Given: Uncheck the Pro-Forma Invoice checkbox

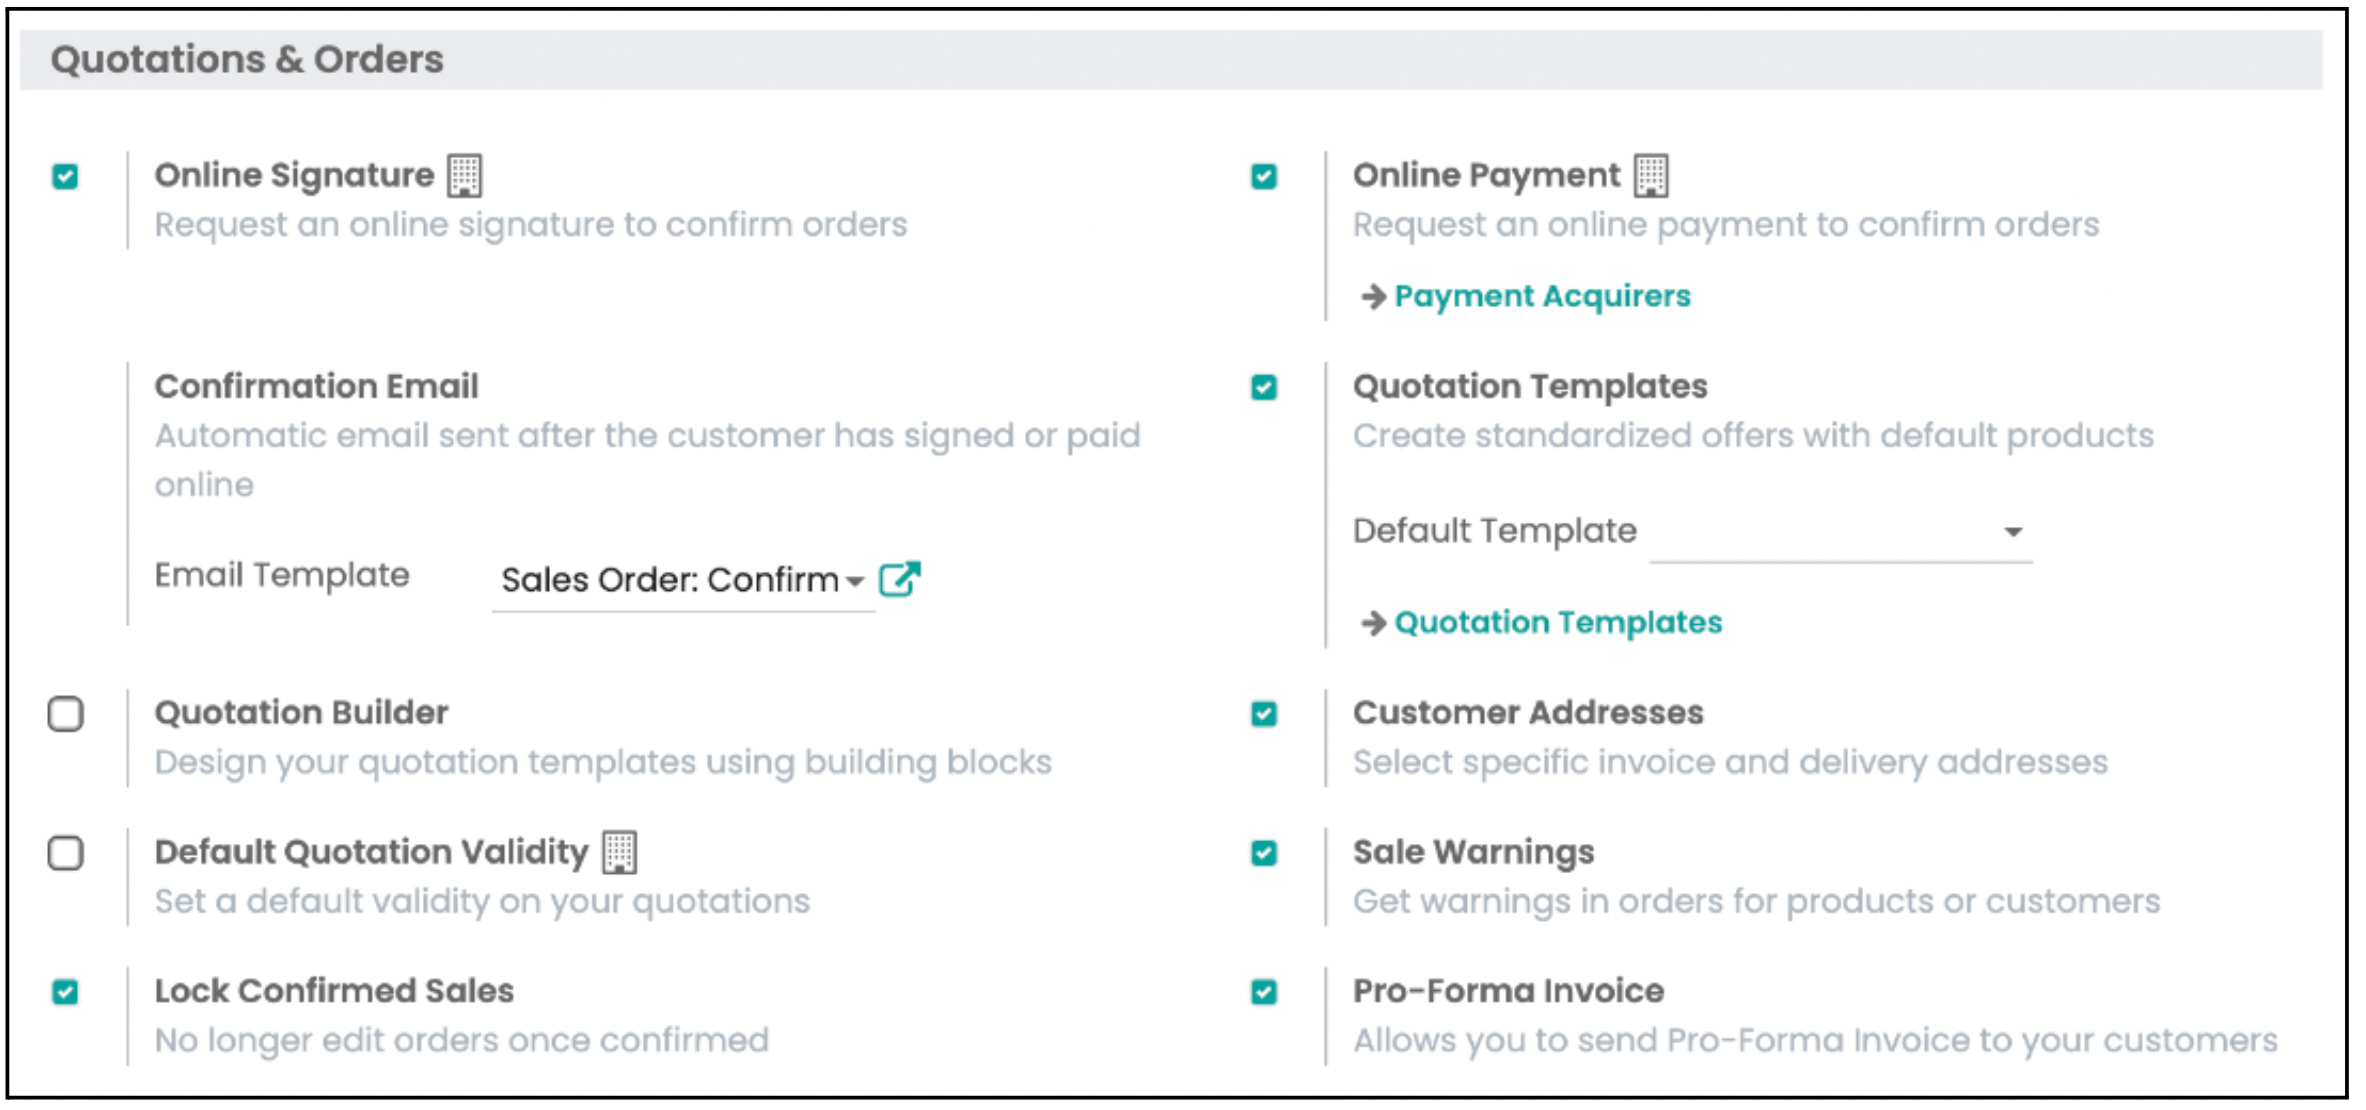Looking at the screenshot, I should pyautogui.click(x=1264, y=992).
